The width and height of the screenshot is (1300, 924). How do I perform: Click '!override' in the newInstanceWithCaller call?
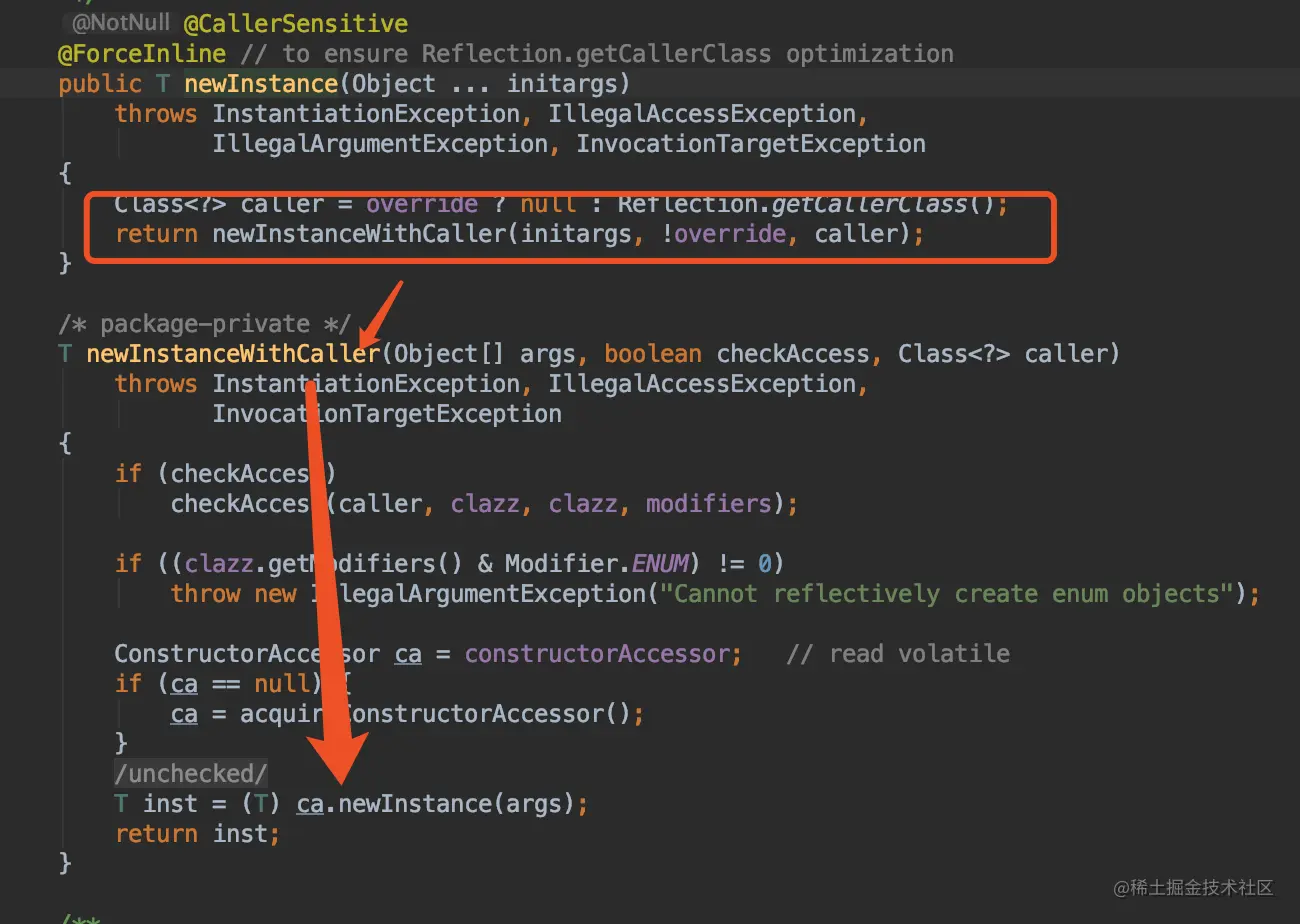(723, 233)
